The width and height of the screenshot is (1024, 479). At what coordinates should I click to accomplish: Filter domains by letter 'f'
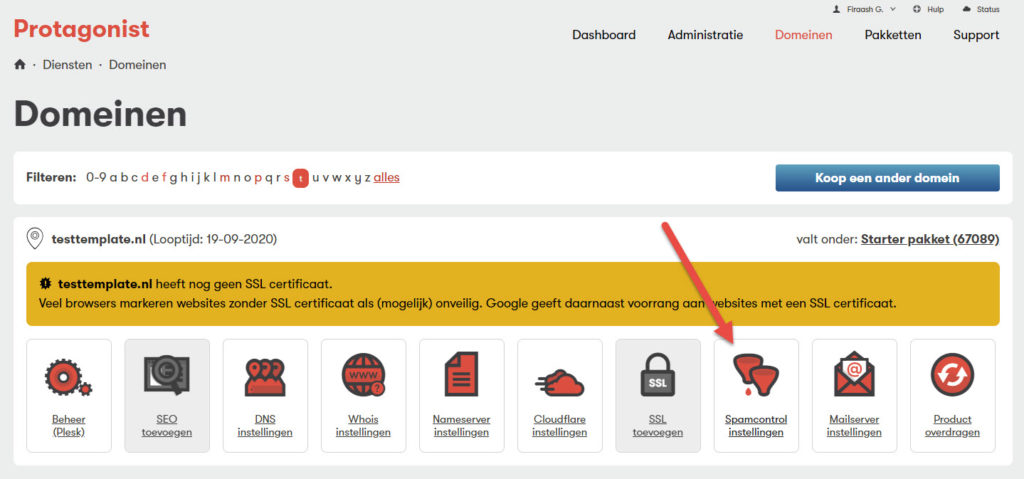pos(165,177)
